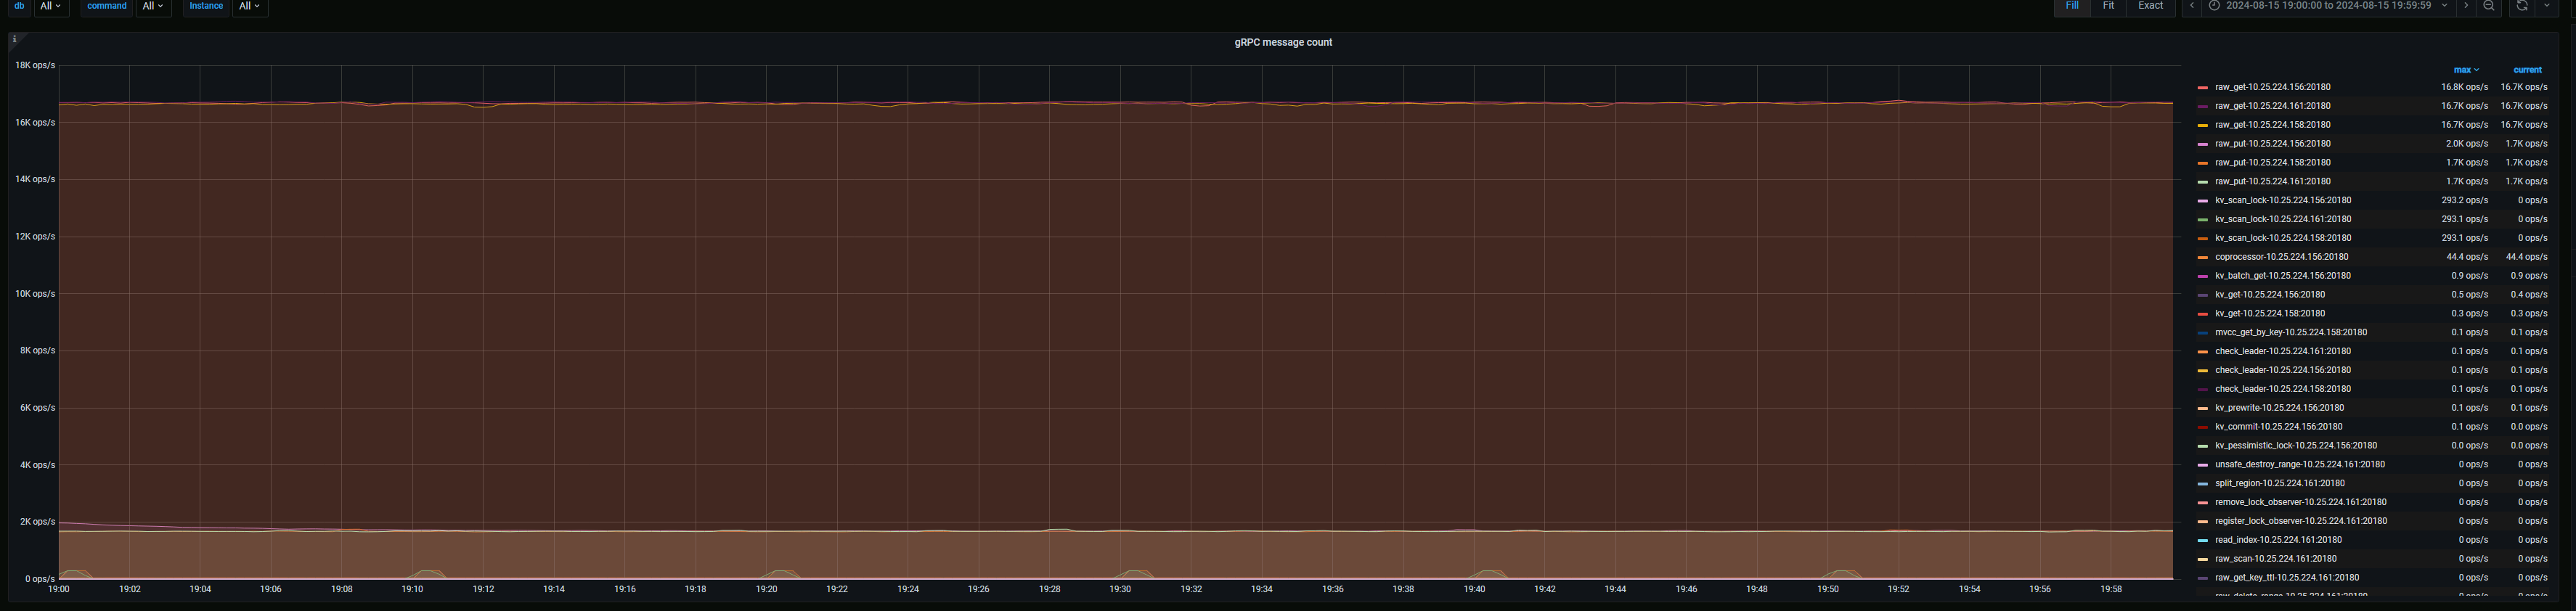Switch to Fit view mode
Viewport: 2576px width, 611px height.
(2108, 6)
